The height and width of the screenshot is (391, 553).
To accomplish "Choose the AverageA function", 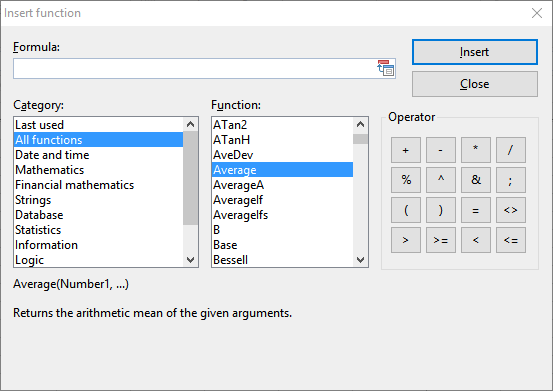I will (282, 185).
